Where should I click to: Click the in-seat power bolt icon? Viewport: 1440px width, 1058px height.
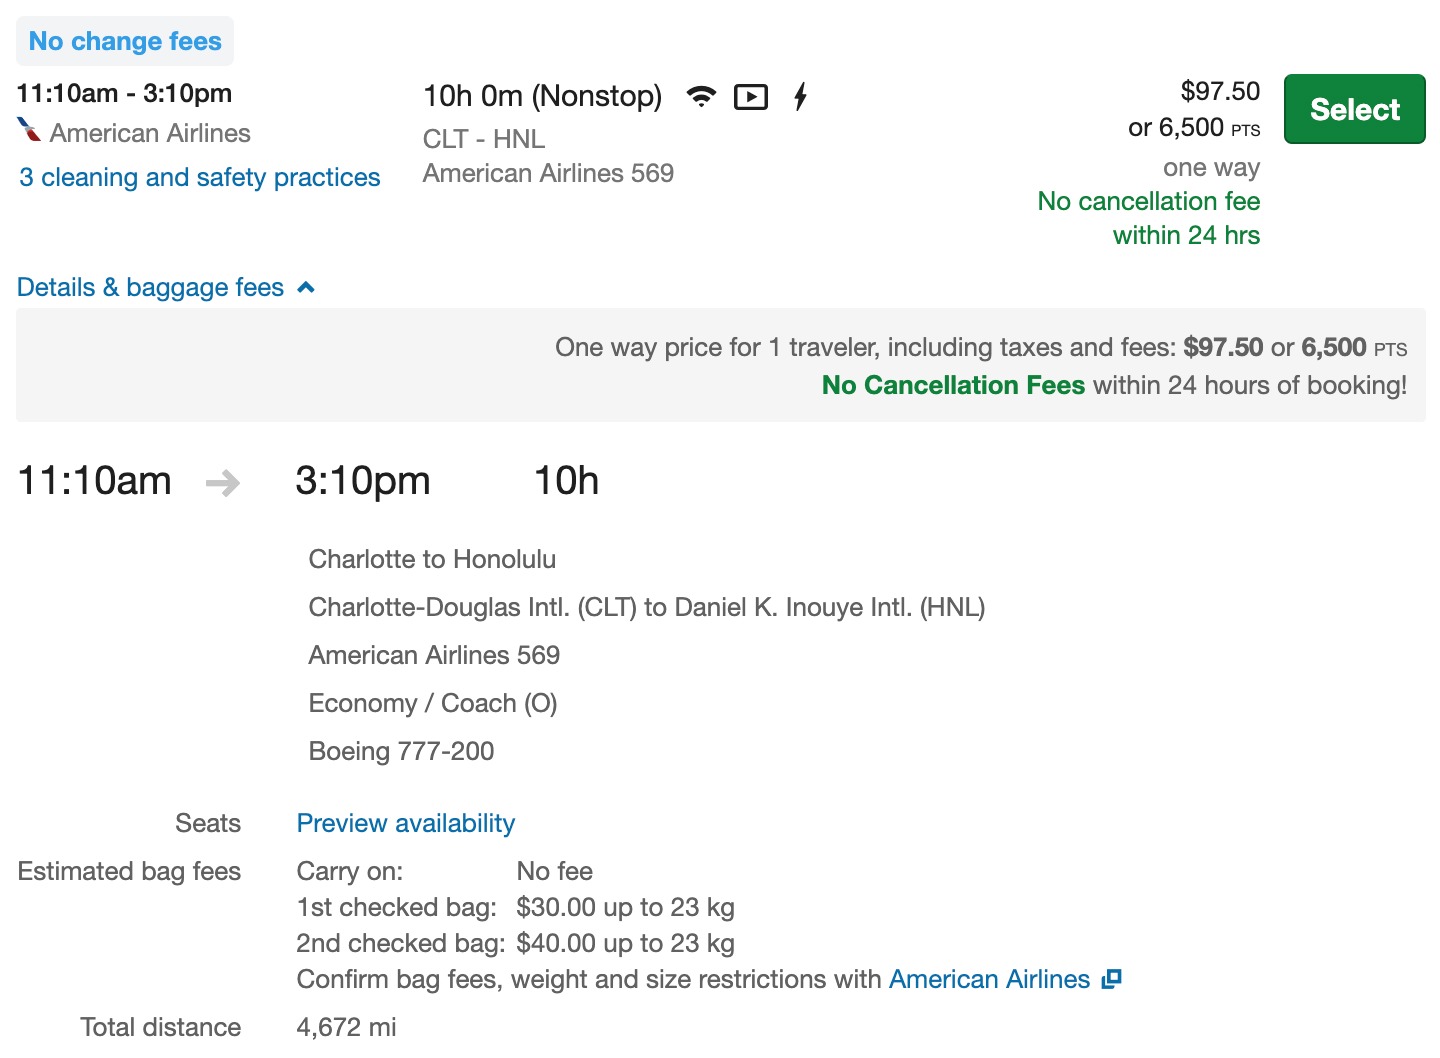point(800,97)
